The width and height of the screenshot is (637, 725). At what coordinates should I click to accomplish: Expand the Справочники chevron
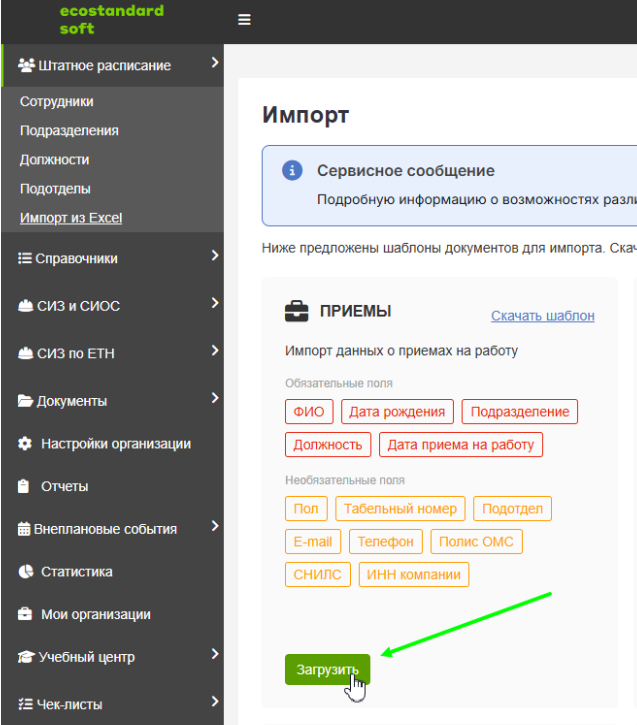click(214, 255)
